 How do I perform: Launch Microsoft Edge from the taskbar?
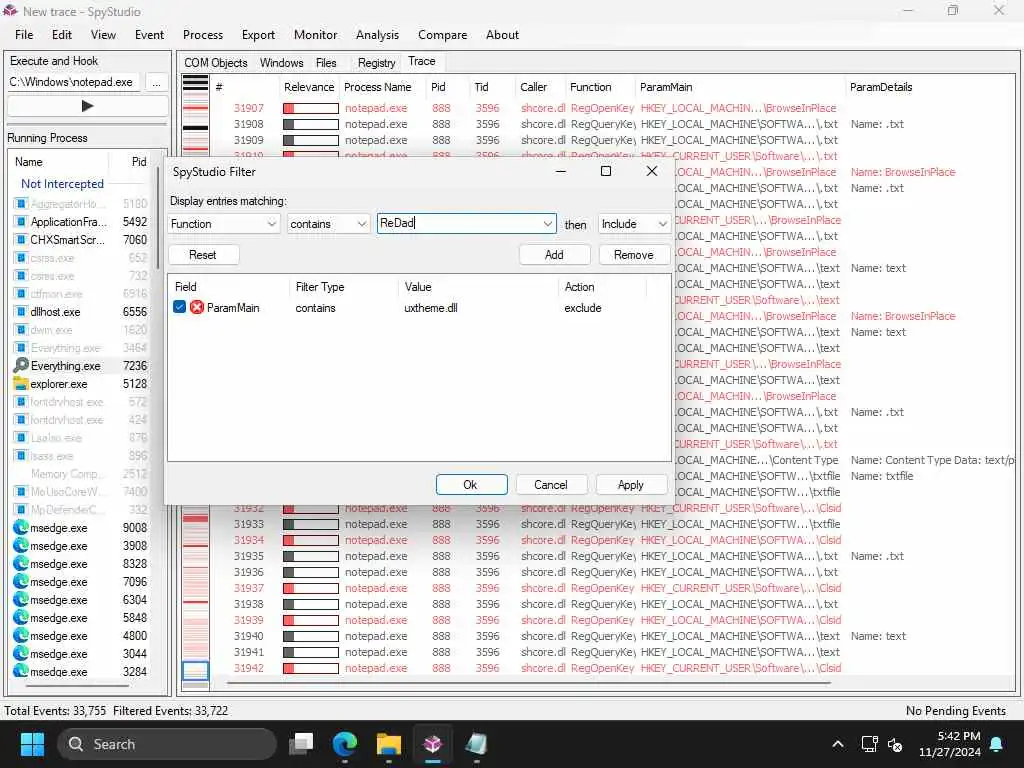coord(345,744)
